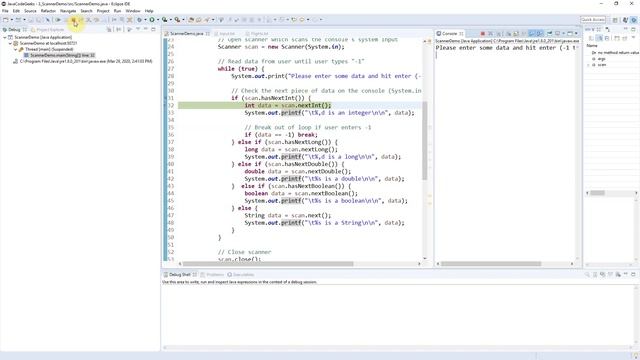Click the New toolbar icon
Image resolution: width=640 pixels, height=360 pixels.
click(6, 20)
